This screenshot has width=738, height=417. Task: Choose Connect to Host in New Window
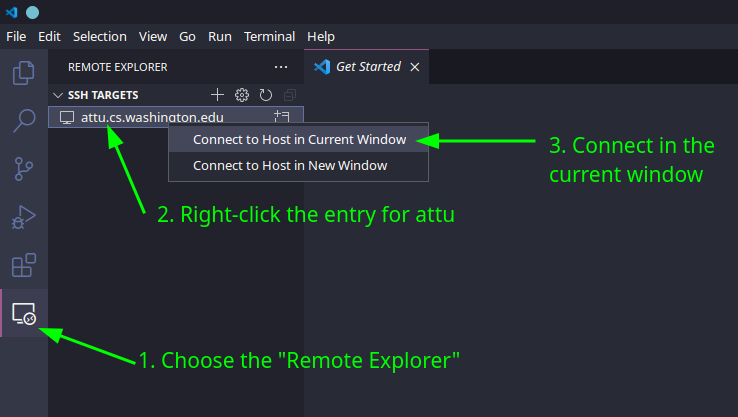290,165
